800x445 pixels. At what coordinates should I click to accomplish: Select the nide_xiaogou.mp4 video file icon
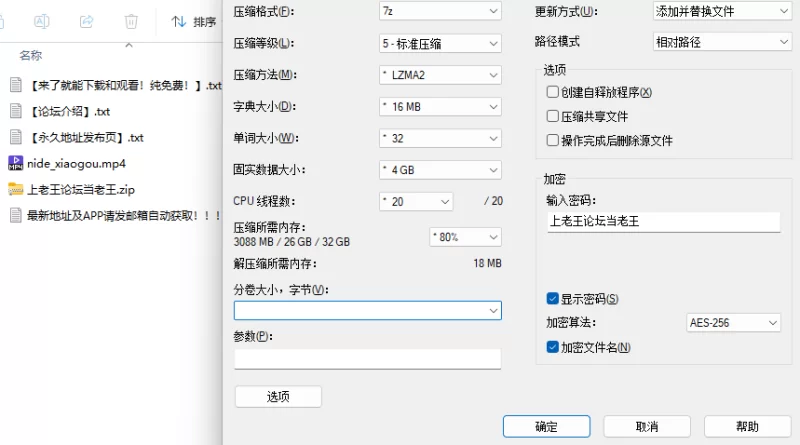(x=16, y=163)
